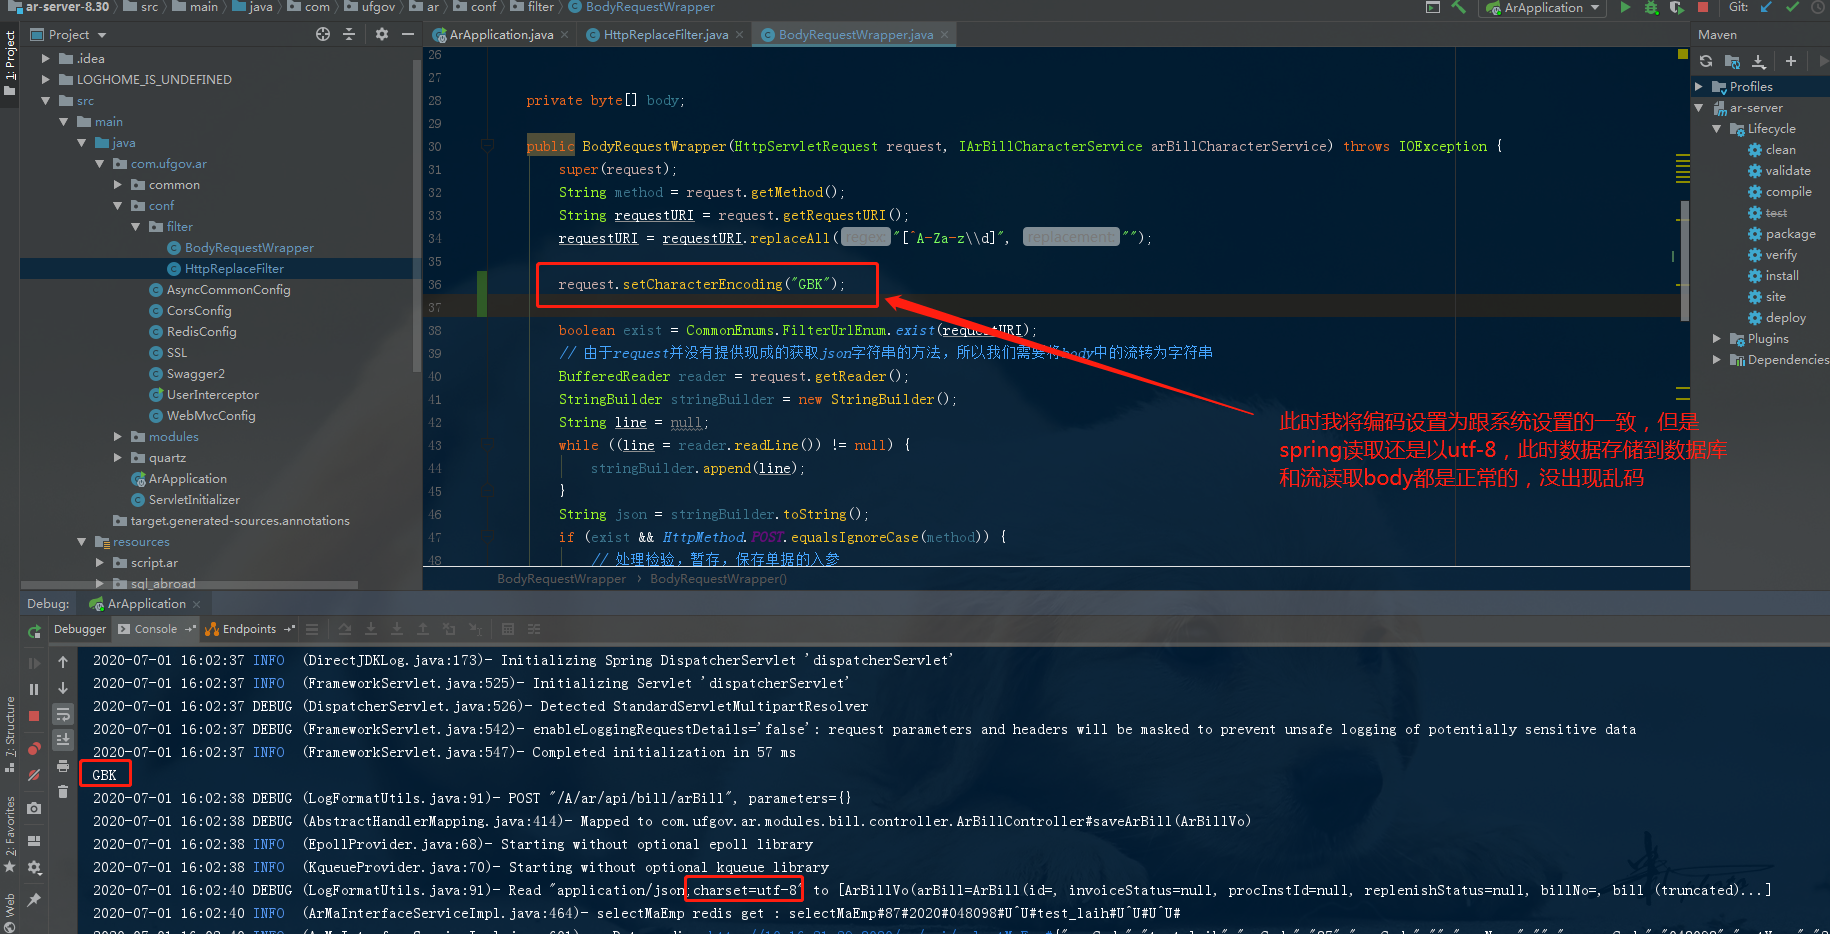This screenshot has width=1830, height=934.
Task: Click the filter breadcrumb in navigation bar
Action: point(540,7)
